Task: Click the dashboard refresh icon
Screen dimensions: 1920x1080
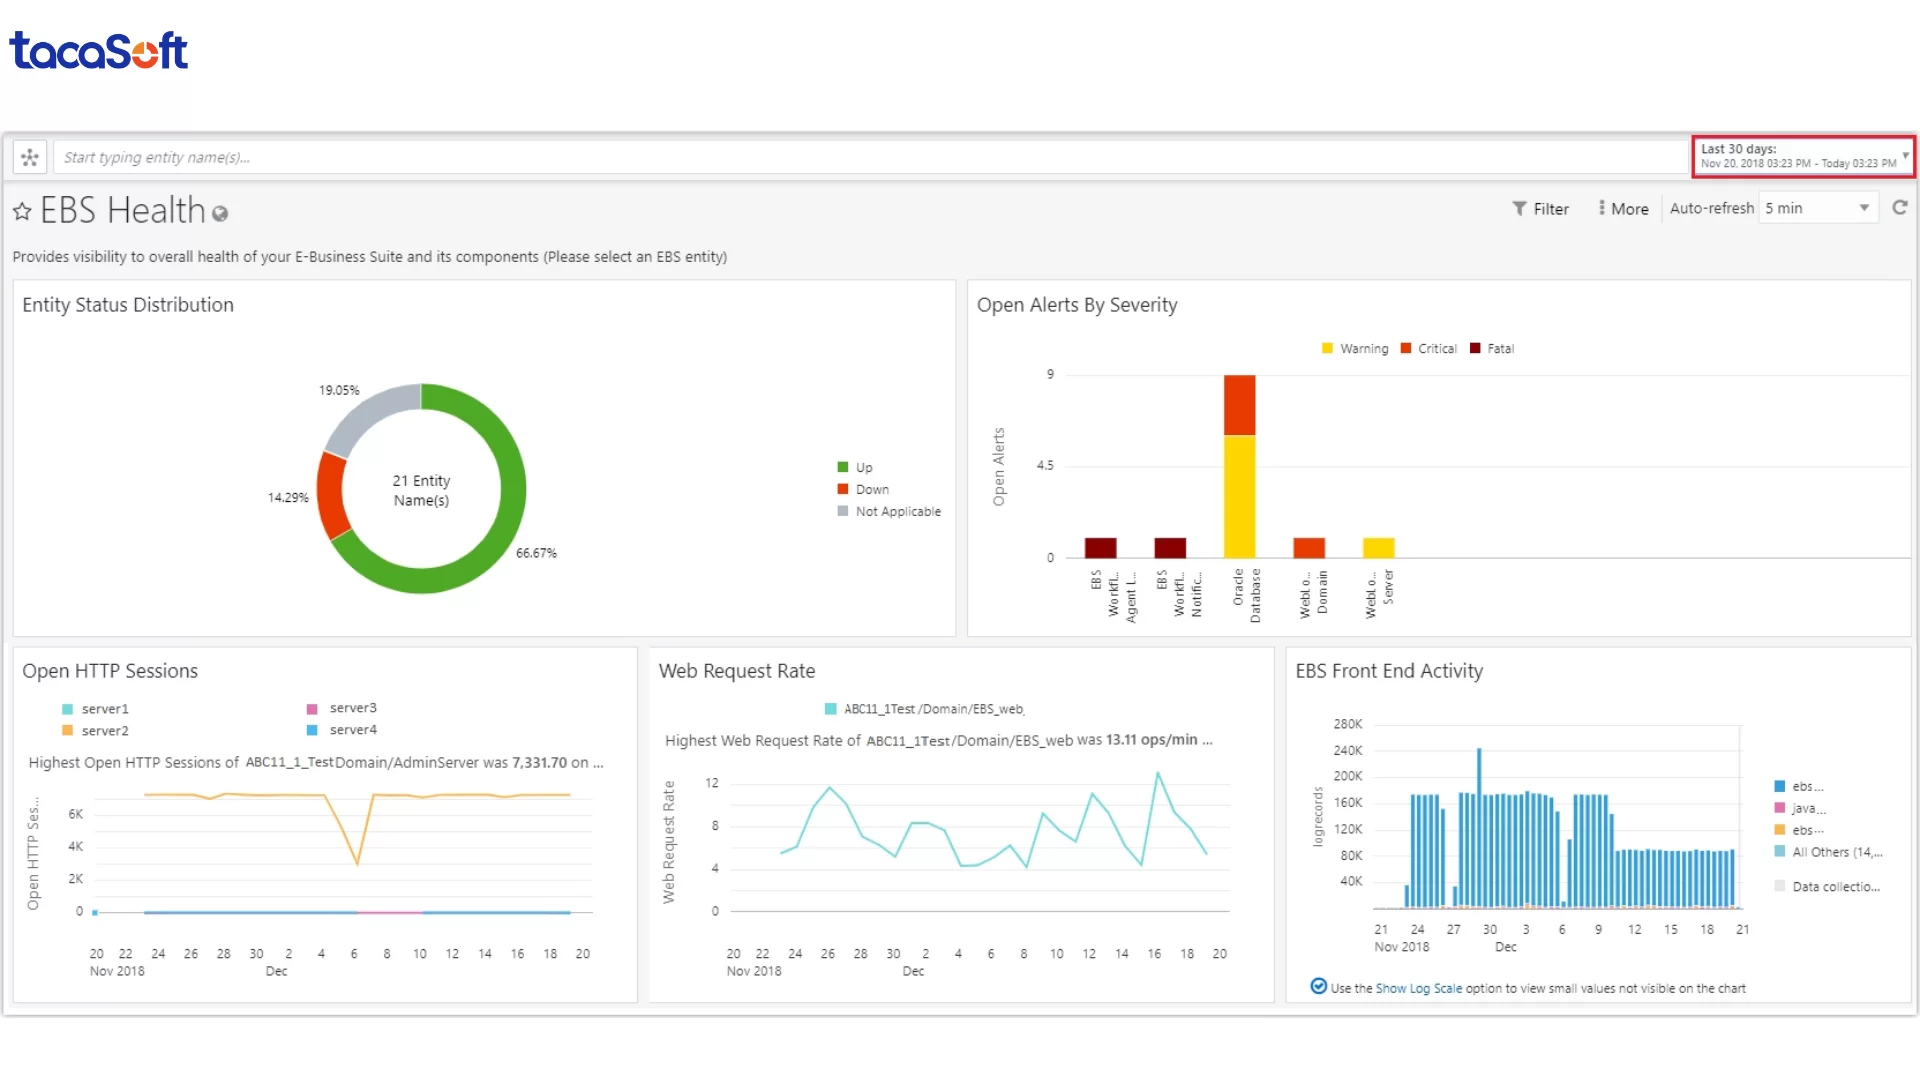Action: [x=1899, y=207]
